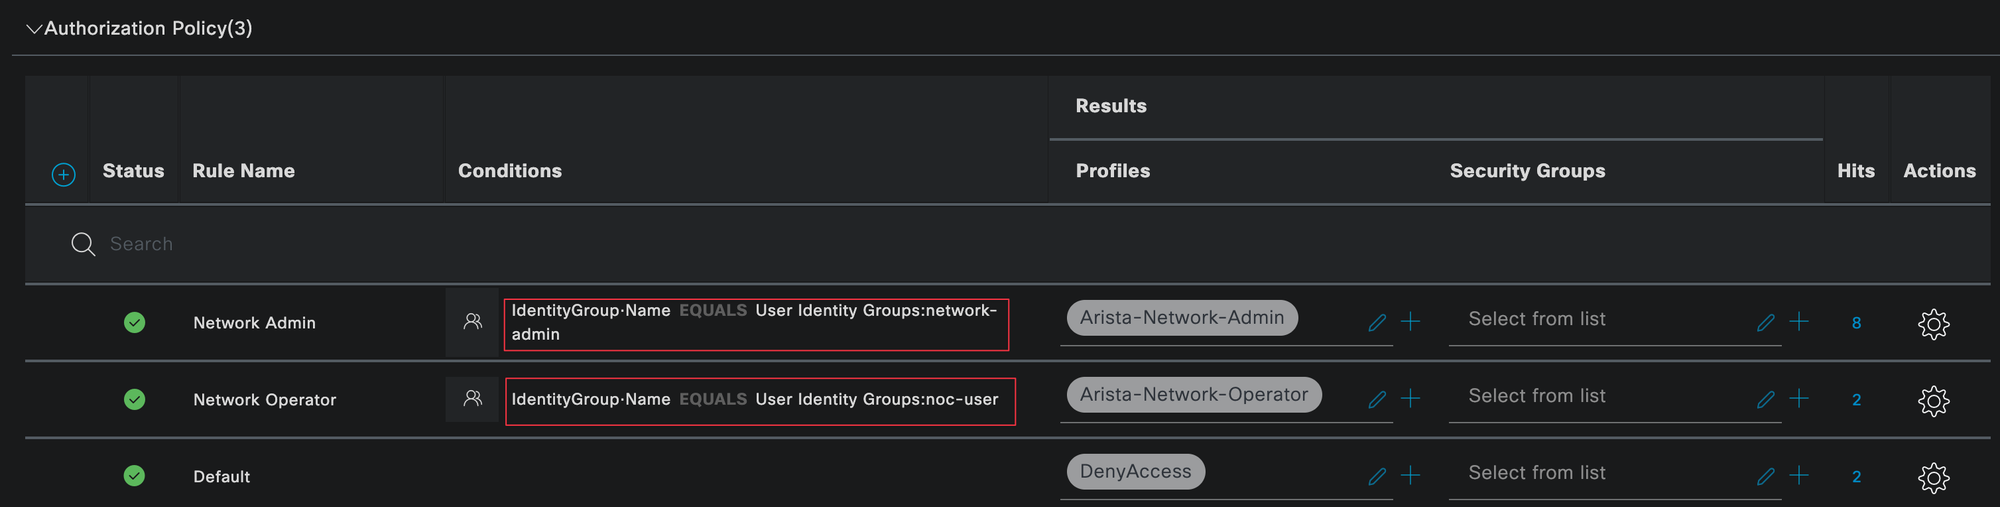Add security group plus icon for Network Admin
Image resolution: width=2000 pixels, height=507 pixels.
click(x=1798, y=322)
